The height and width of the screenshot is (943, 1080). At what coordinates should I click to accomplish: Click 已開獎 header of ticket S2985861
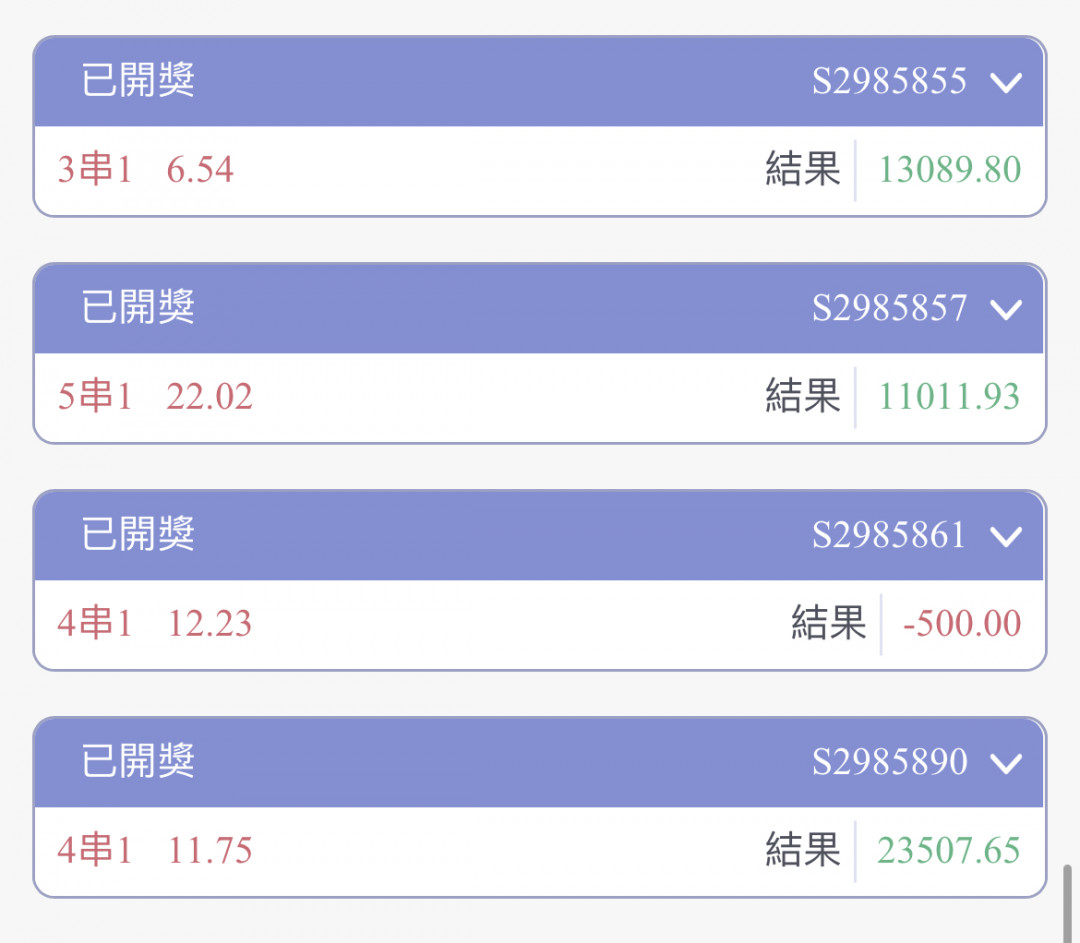[138, 534]
